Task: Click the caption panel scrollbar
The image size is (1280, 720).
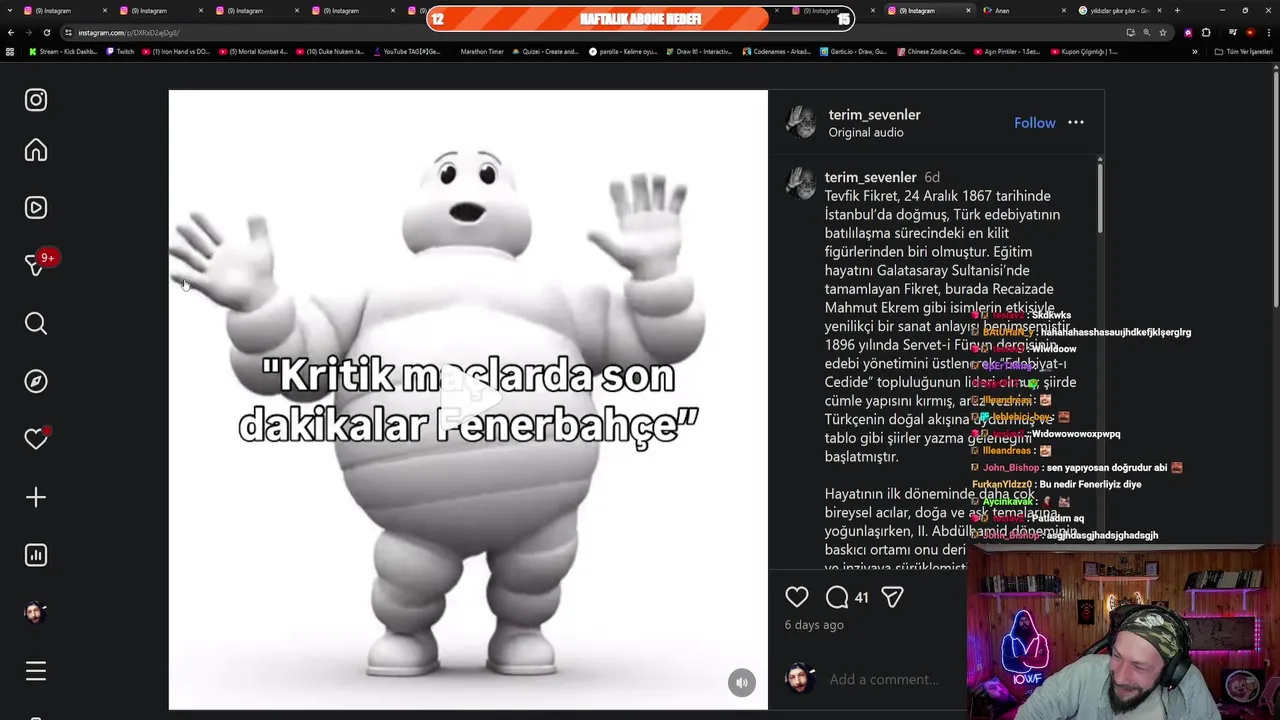Action: 1100,198
